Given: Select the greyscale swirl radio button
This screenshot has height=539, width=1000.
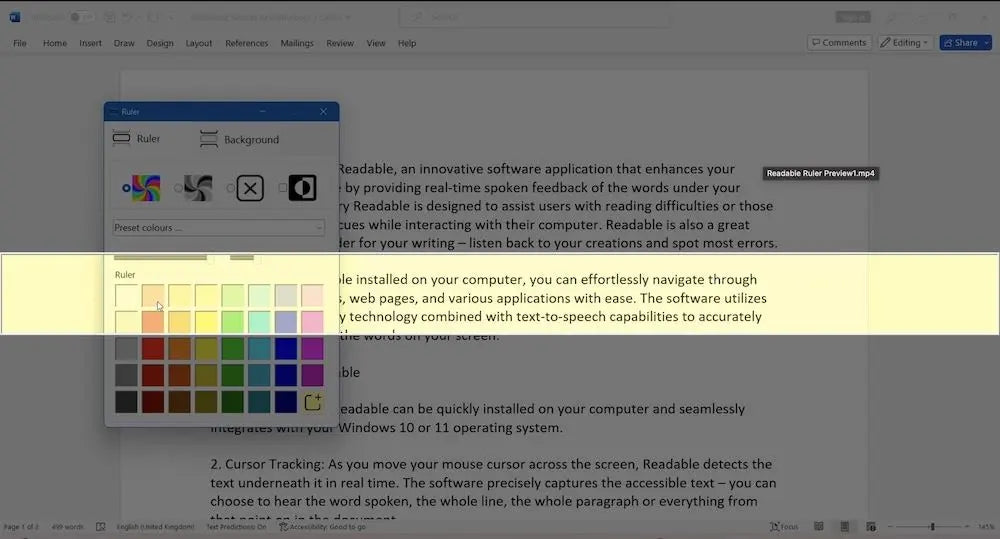Looking at the screenshot, I should 178,188.
